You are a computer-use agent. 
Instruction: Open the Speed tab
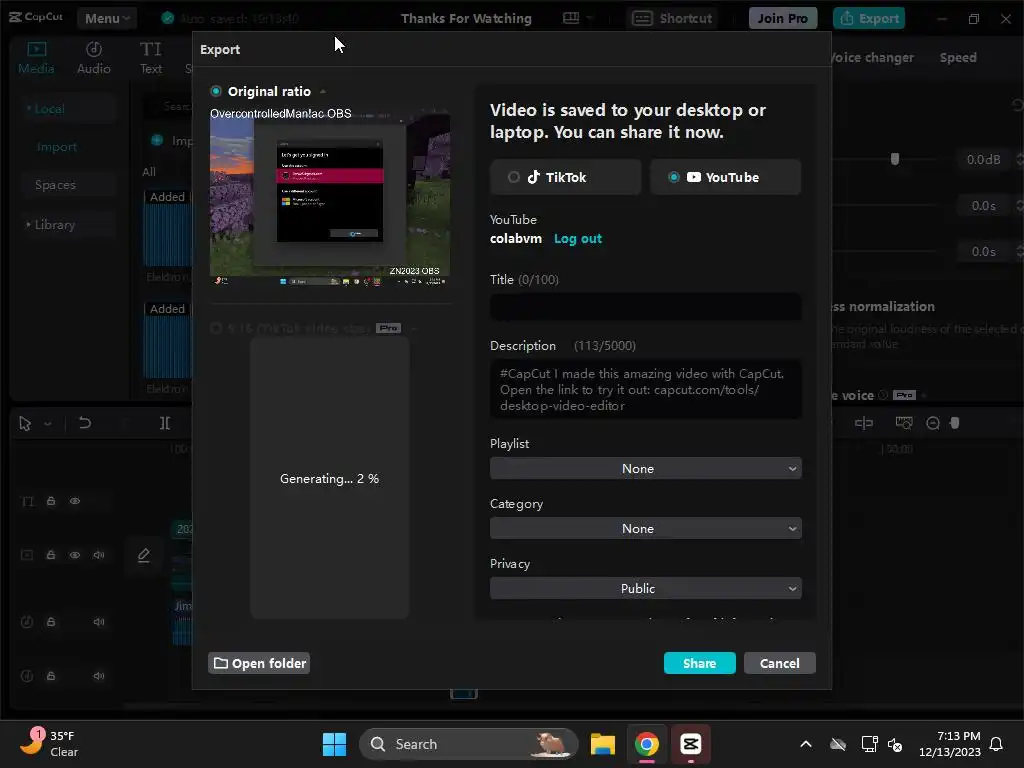tap(958, 57)
